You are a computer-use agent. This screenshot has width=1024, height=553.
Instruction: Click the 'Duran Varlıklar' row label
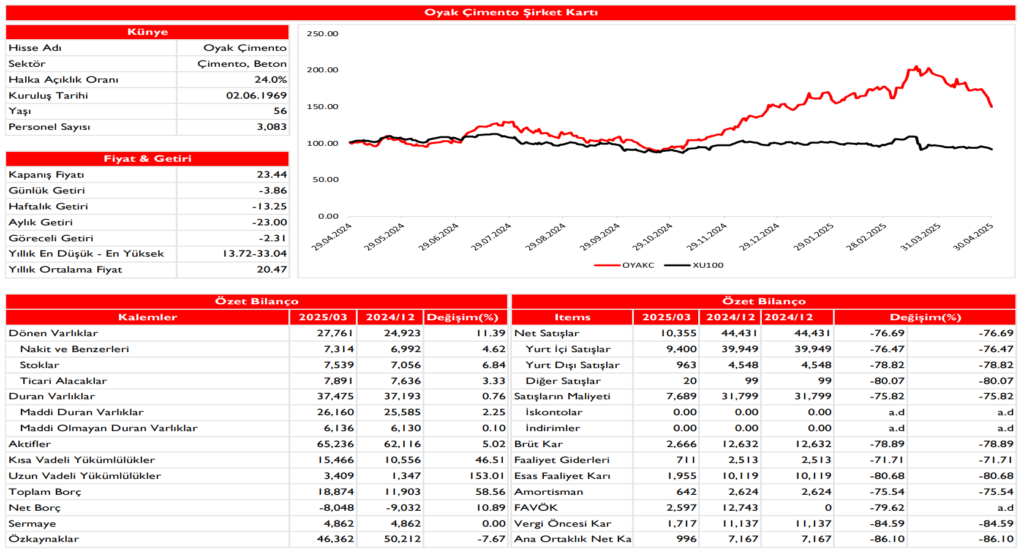52,396
